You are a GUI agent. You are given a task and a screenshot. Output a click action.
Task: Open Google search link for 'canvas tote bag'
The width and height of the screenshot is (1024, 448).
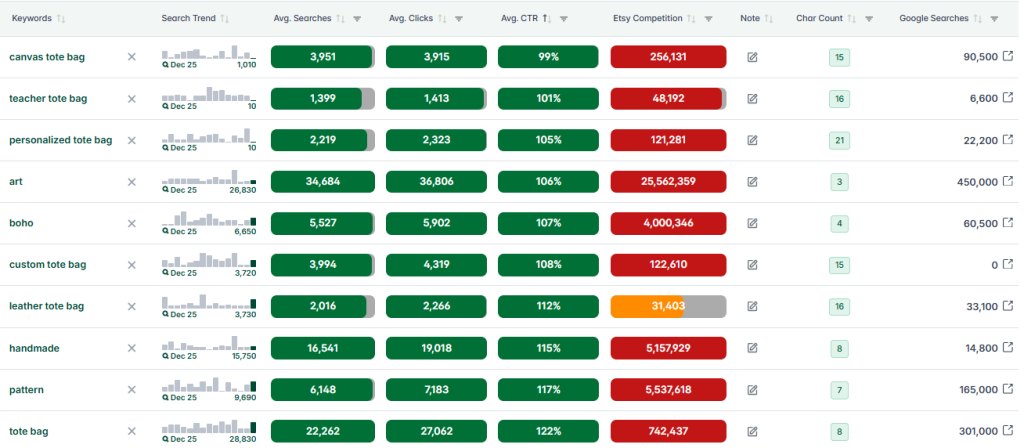tap(1008, 56)
